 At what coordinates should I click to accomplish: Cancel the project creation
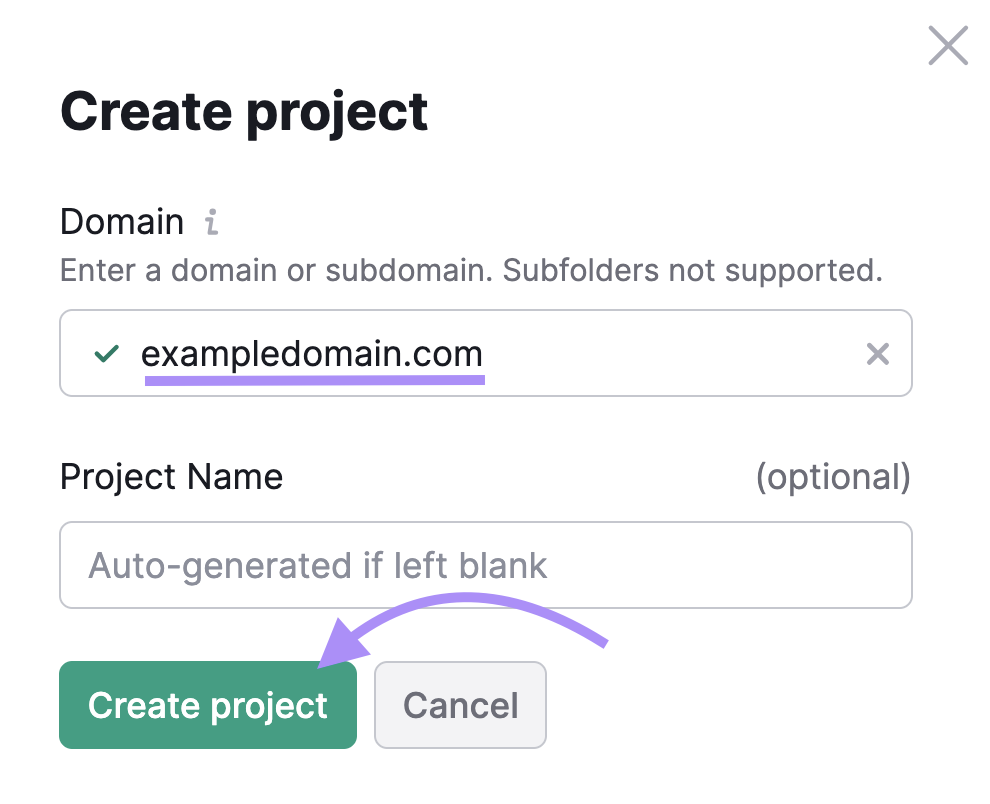coord(460,705)
